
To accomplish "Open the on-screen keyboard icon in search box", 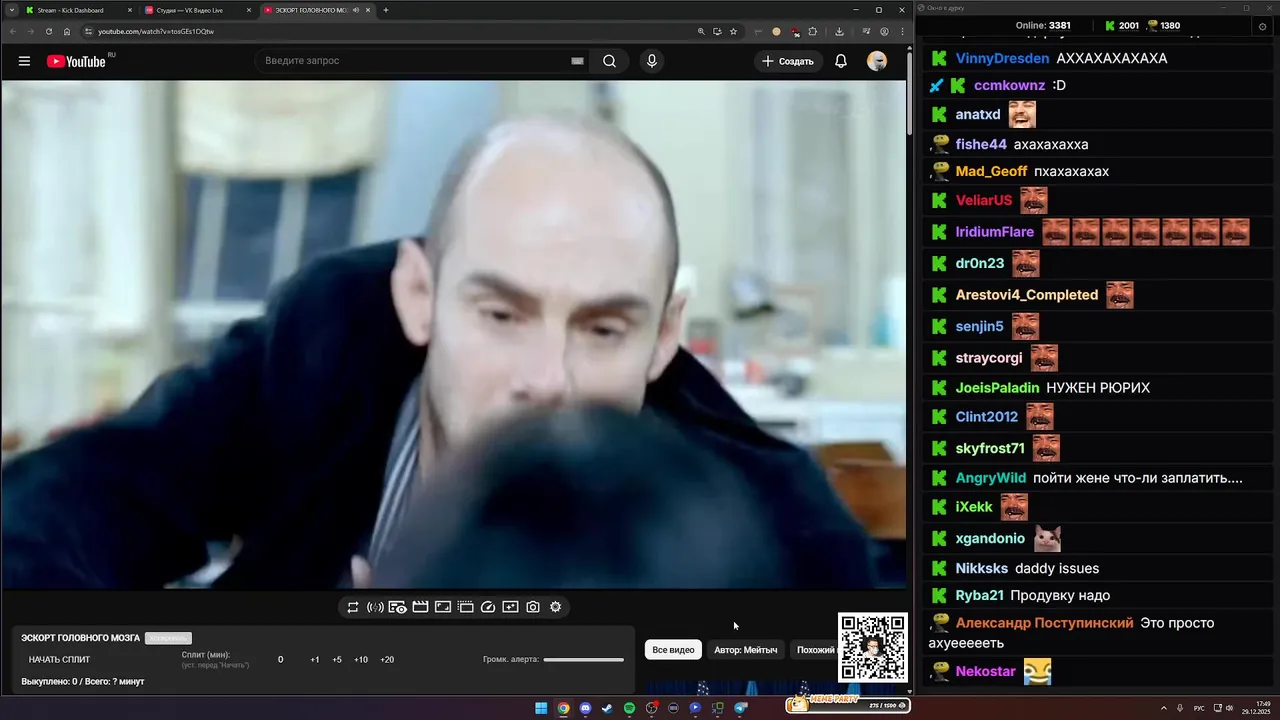I will (x=577, y=61).
